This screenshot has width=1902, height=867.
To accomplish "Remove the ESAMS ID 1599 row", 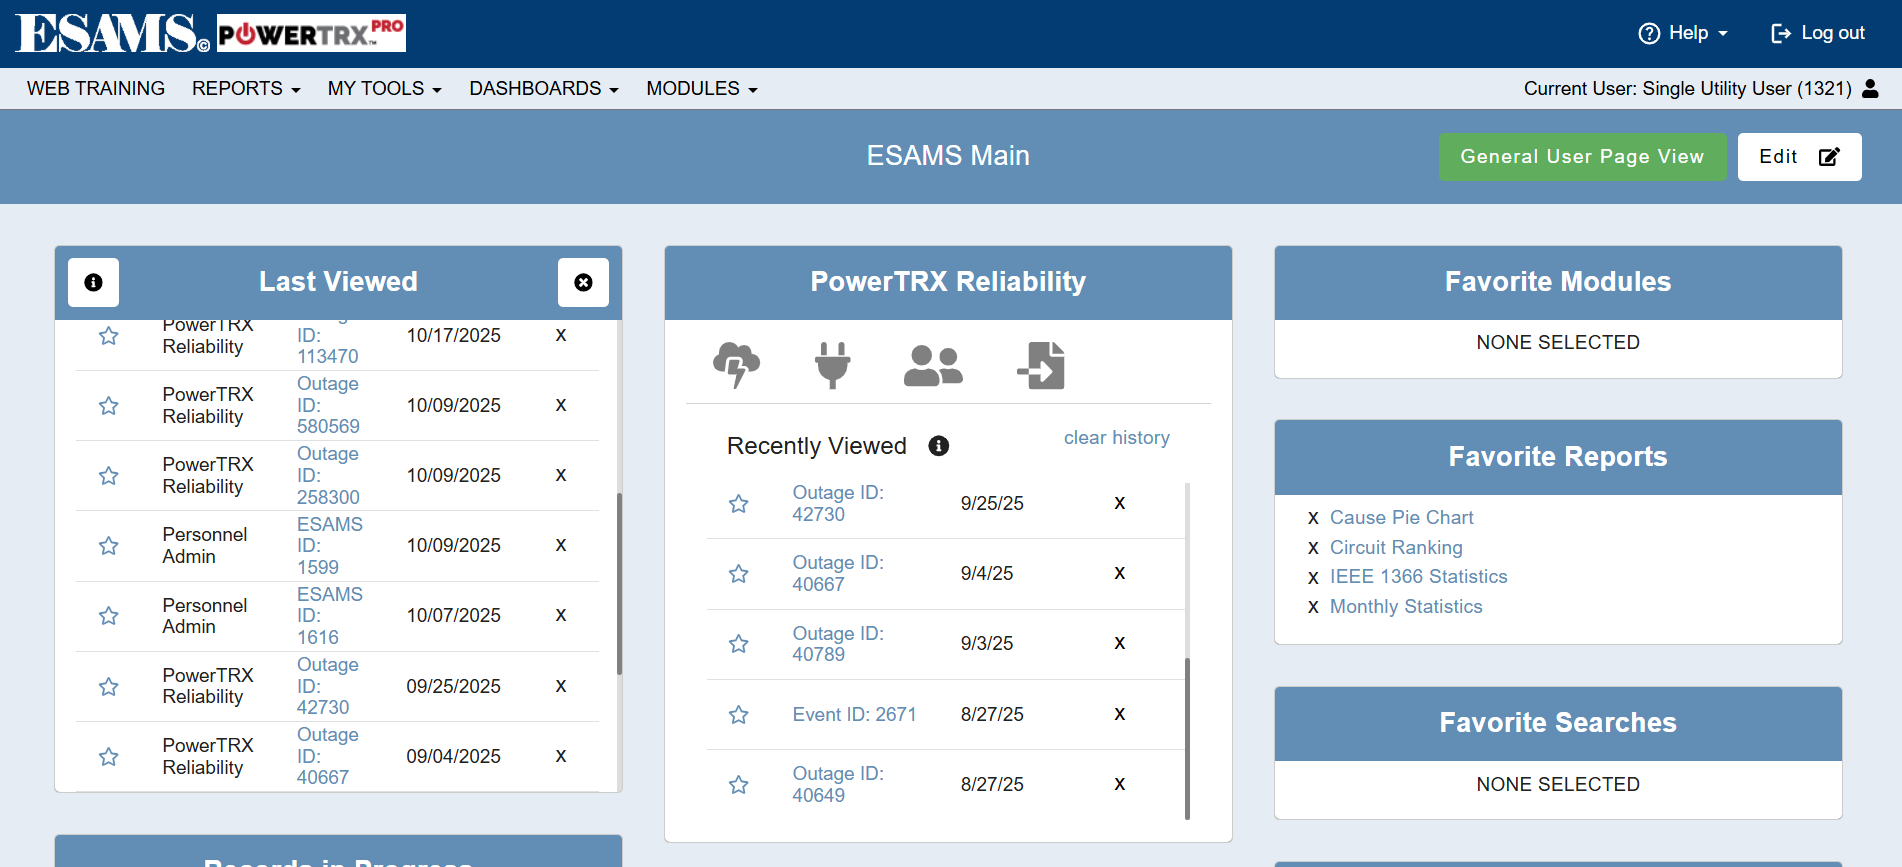I will (561, 545).
